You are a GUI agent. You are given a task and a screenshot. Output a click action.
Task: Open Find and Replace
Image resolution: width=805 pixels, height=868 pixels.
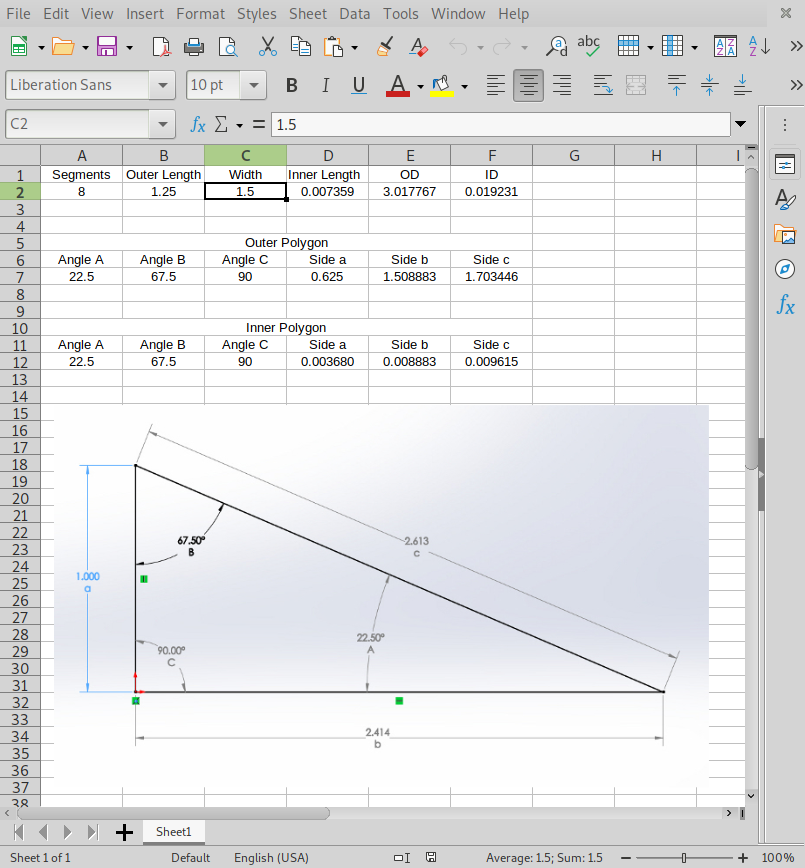pyautogui.click(x=556, y=46)
